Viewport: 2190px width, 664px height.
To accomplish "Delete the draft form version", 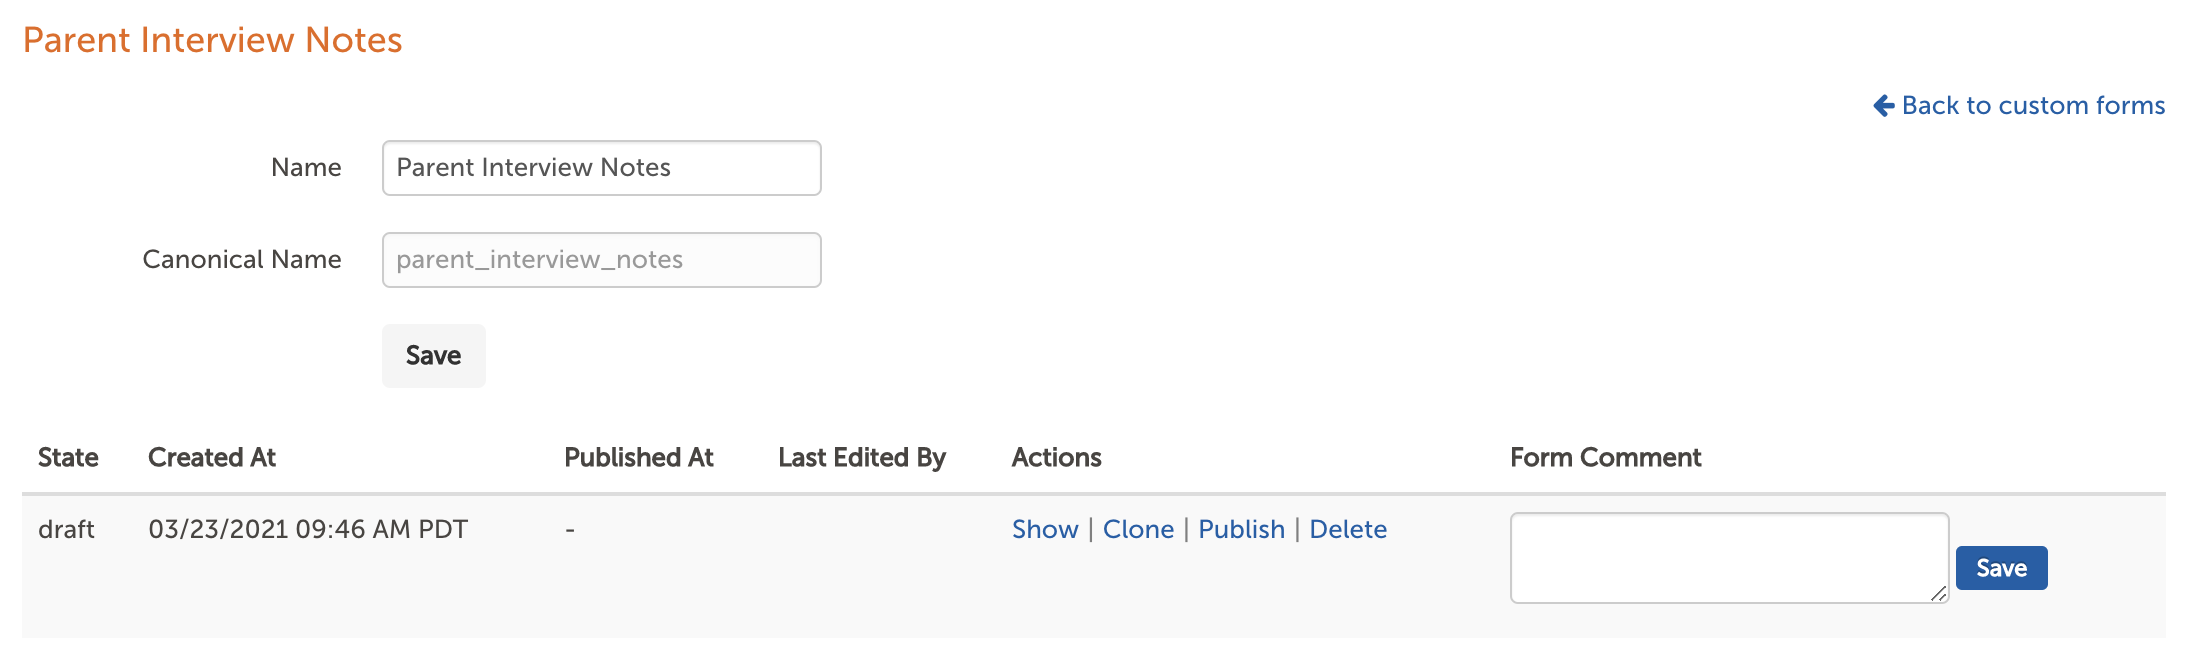I will (1348, 529).
